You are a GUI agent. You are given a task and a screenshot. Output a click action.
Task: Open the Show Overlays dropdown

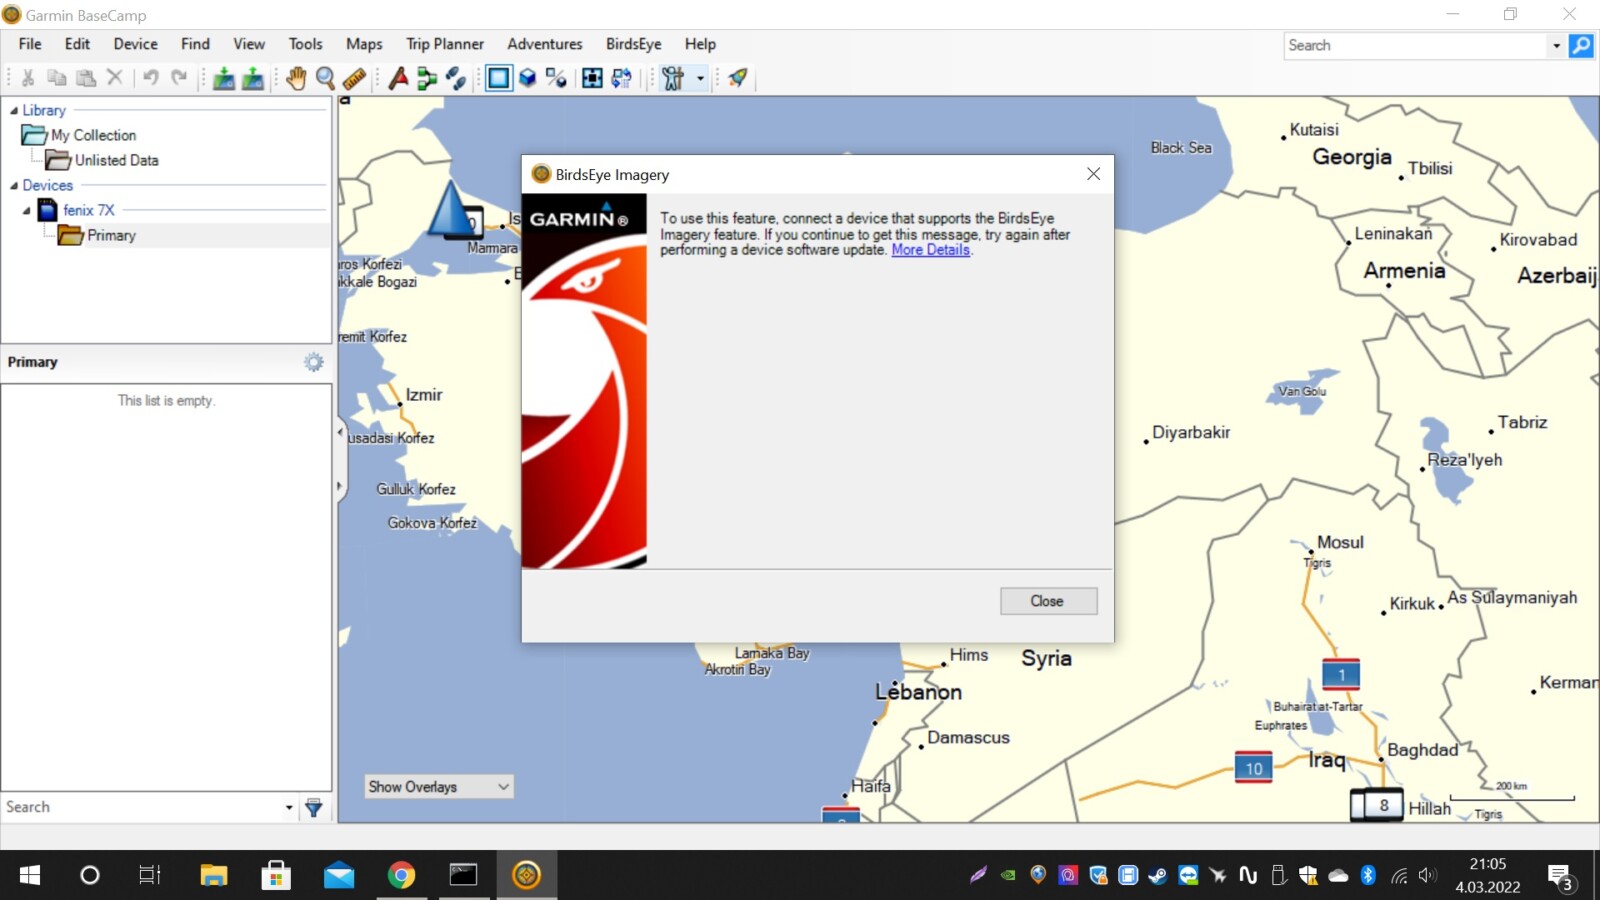(x=440, y=787)
